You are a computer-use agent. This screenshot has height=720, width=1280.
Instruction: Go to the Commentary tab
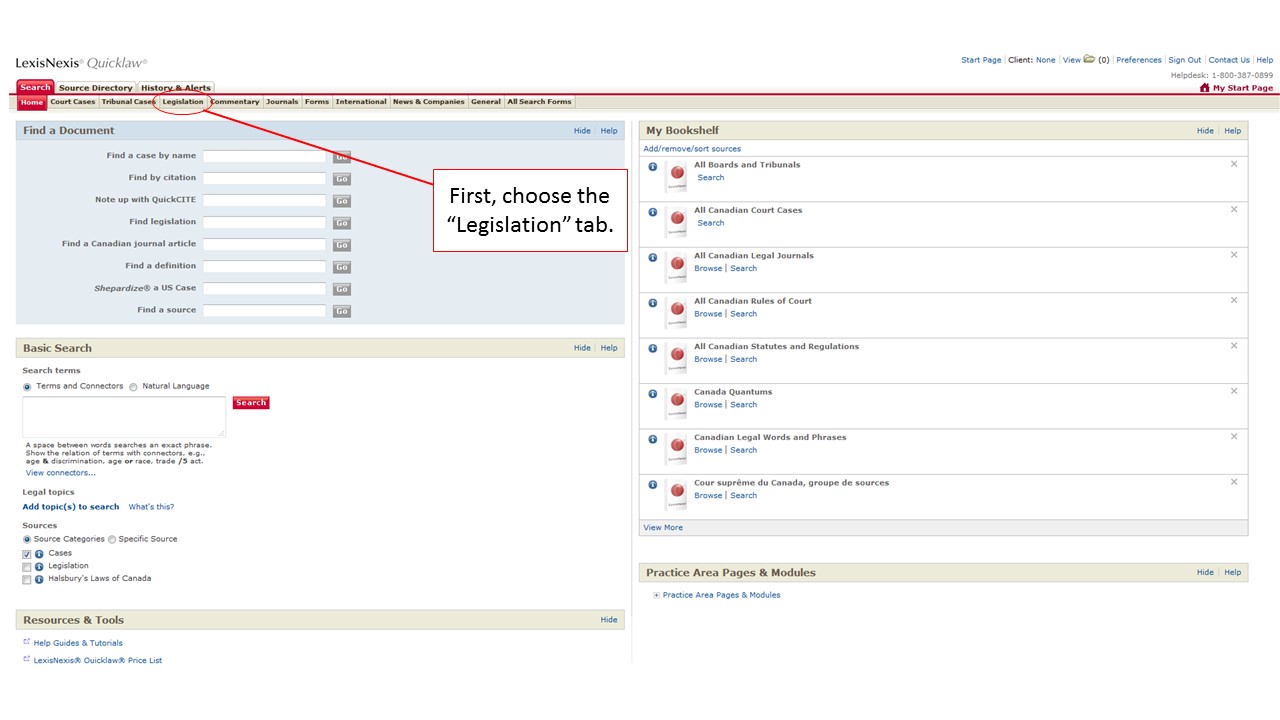[x=235, y=102]
